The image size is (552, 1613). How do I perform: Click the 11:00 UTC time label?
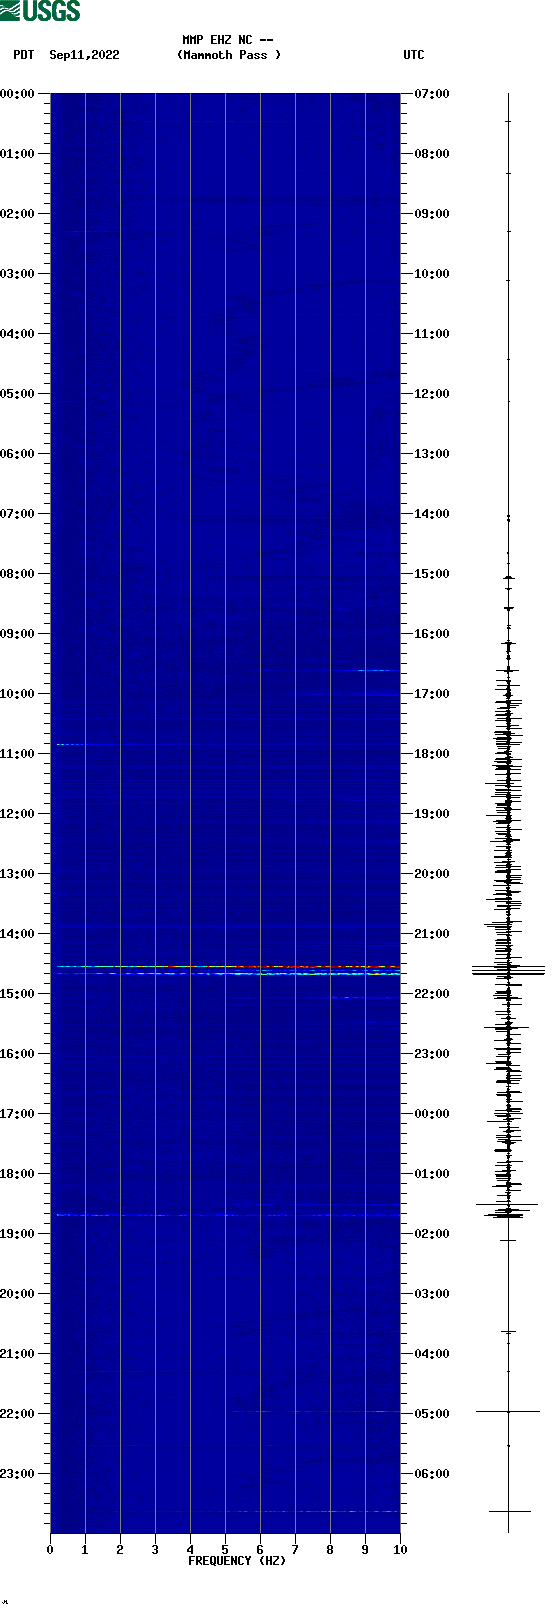coord(432,334)
